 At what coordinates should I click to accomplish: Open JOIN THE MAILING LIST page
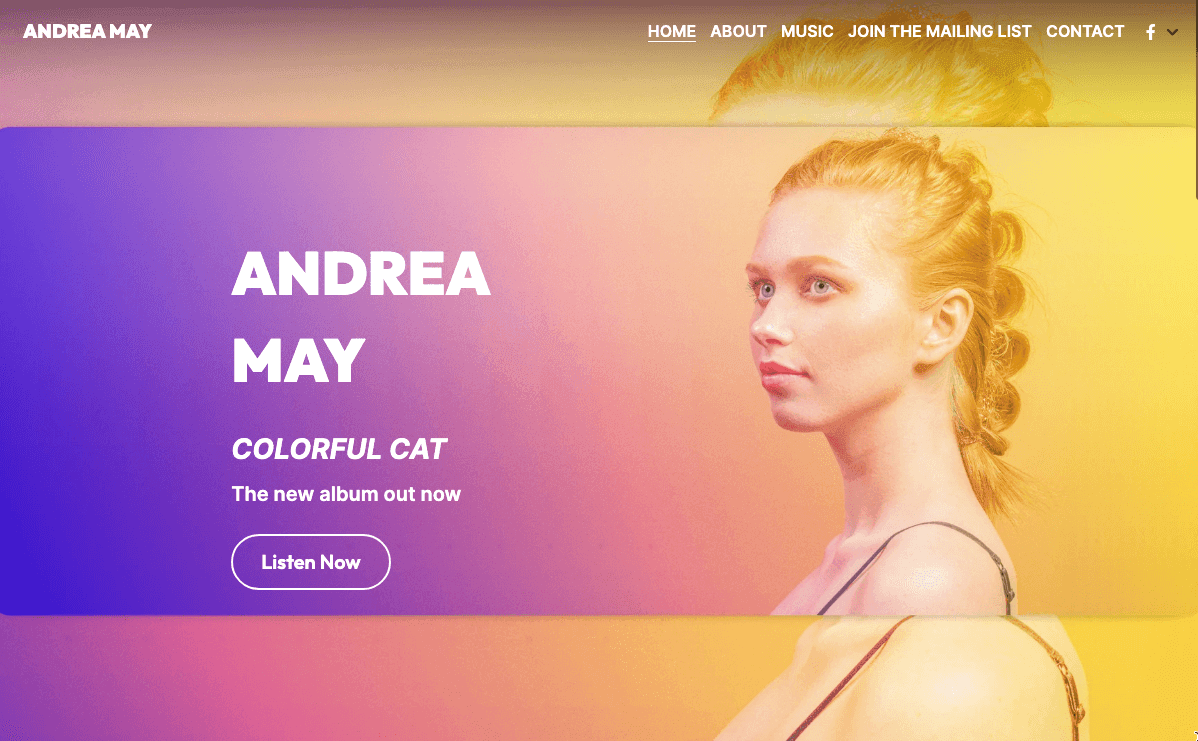[940, 31]
